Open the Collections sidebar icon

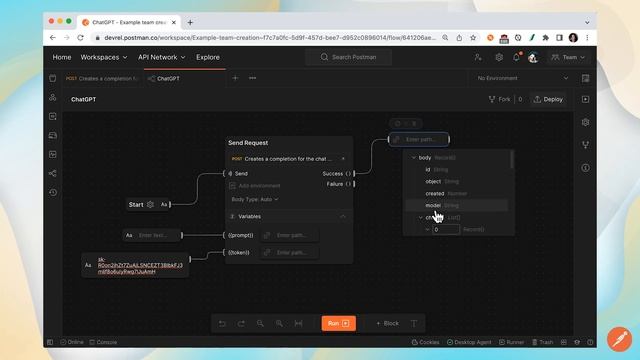(53, 78)
